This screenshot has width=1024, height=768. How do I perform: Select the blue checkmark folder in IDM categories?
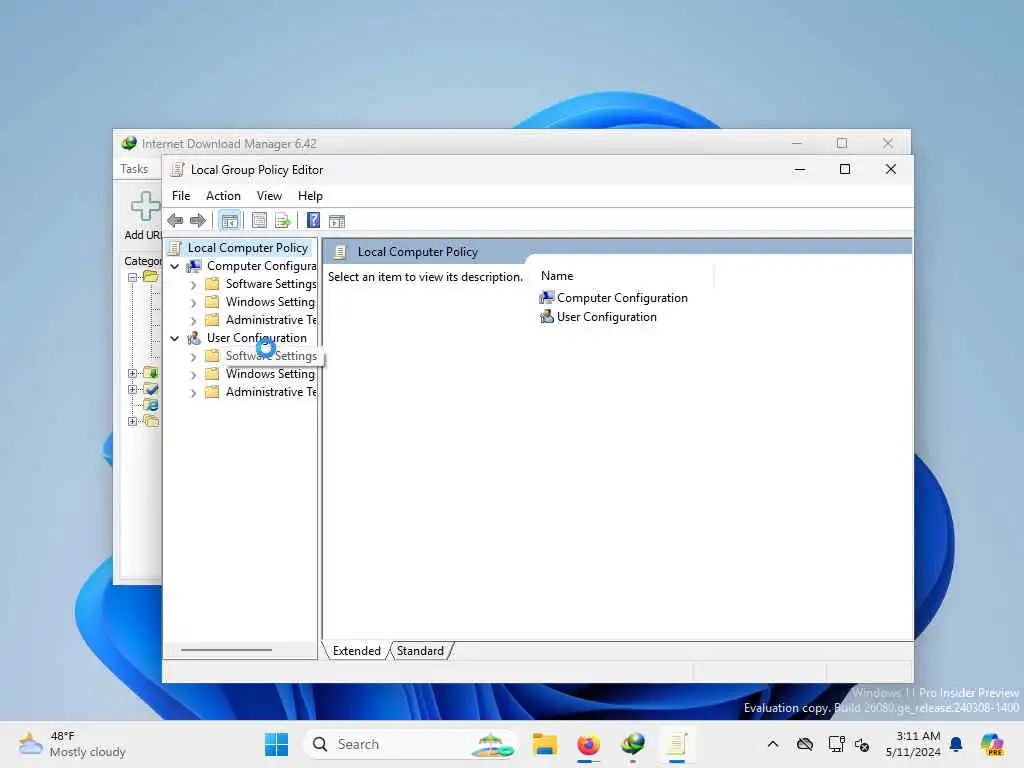[151, 389]
